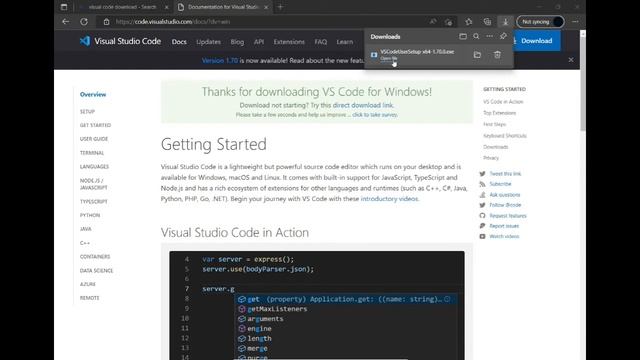Click the address bar URL field
The height and width of the screenshot is (360, 640).
pos(261,22)
